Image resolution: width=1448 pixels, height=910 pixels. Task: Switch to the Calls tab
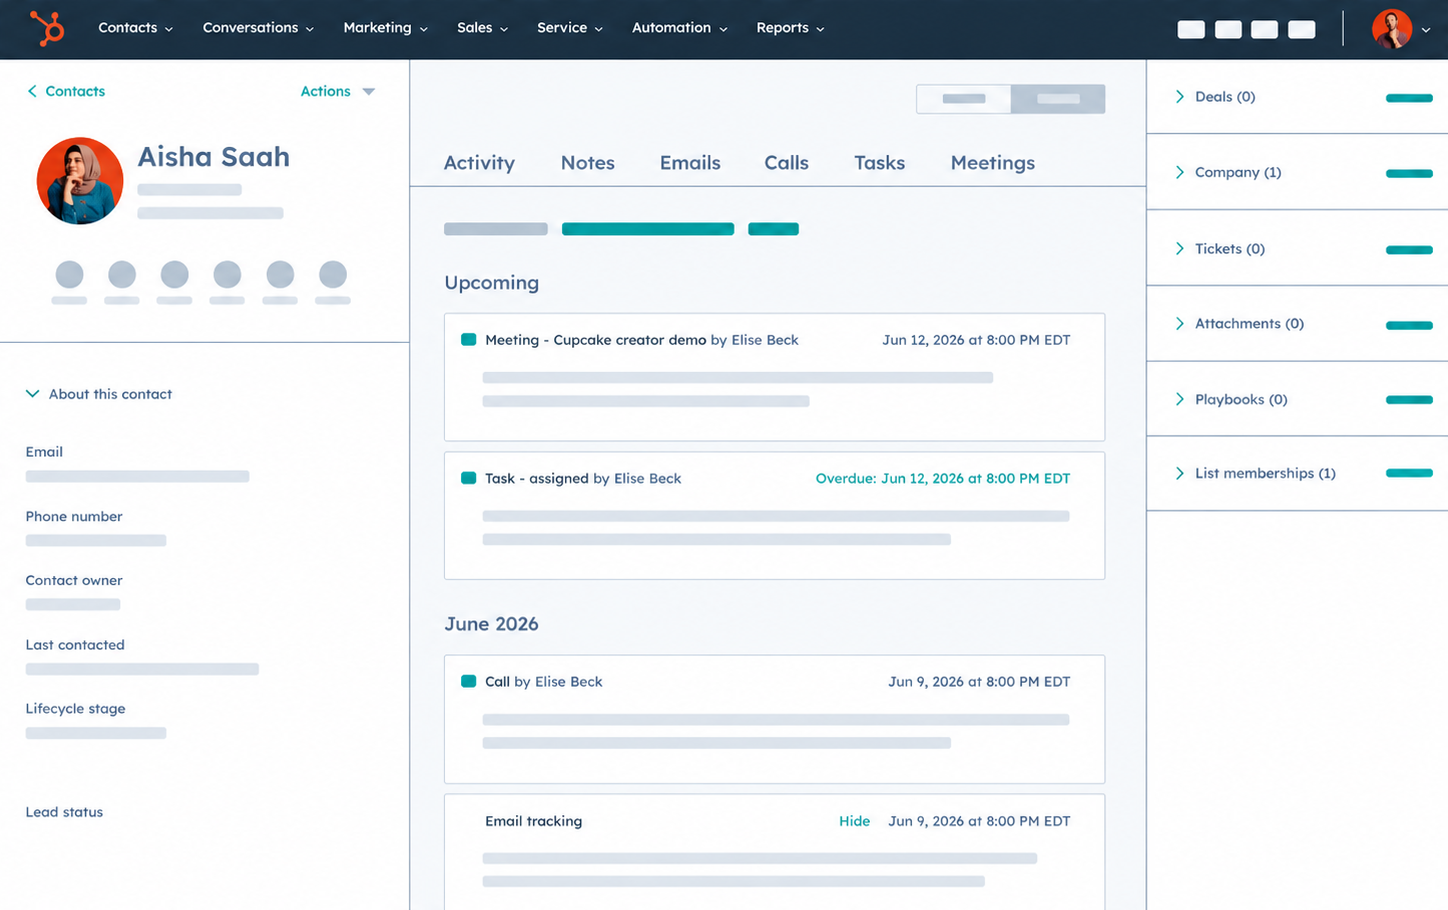click(x=786, y=163)
